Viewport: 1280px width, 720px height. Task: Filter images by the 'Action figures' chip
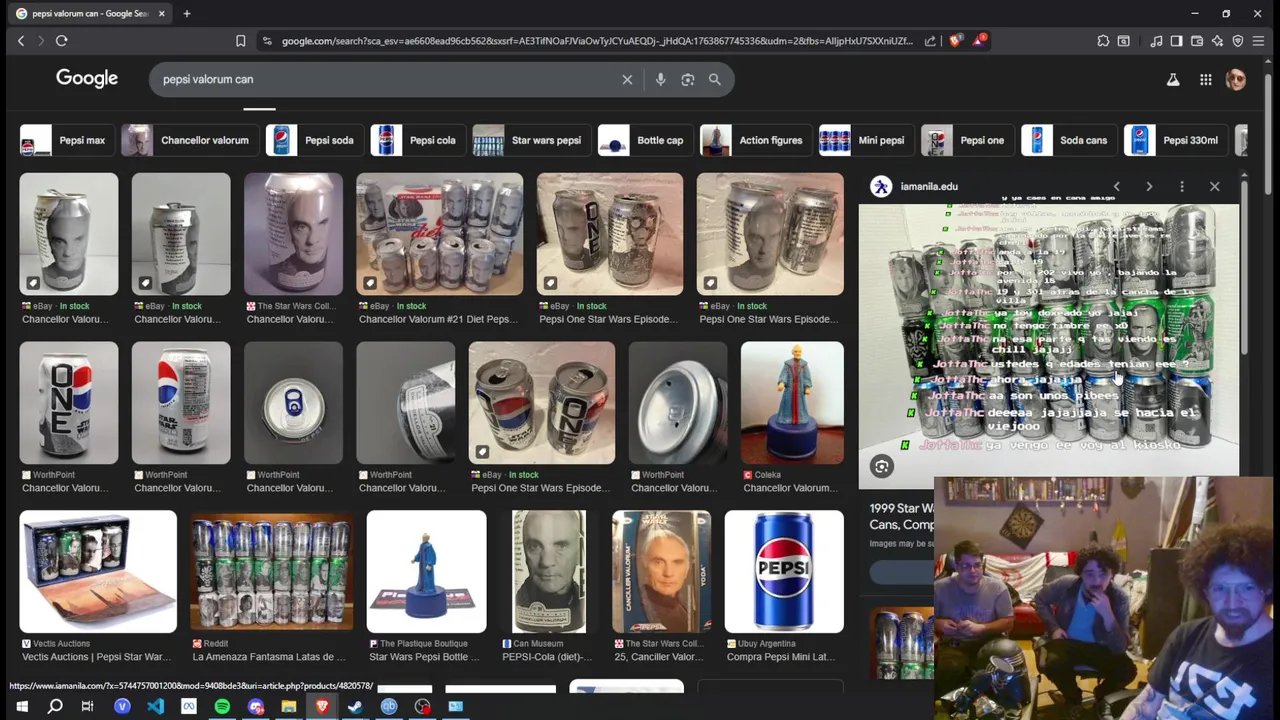[x=755, y=140]
